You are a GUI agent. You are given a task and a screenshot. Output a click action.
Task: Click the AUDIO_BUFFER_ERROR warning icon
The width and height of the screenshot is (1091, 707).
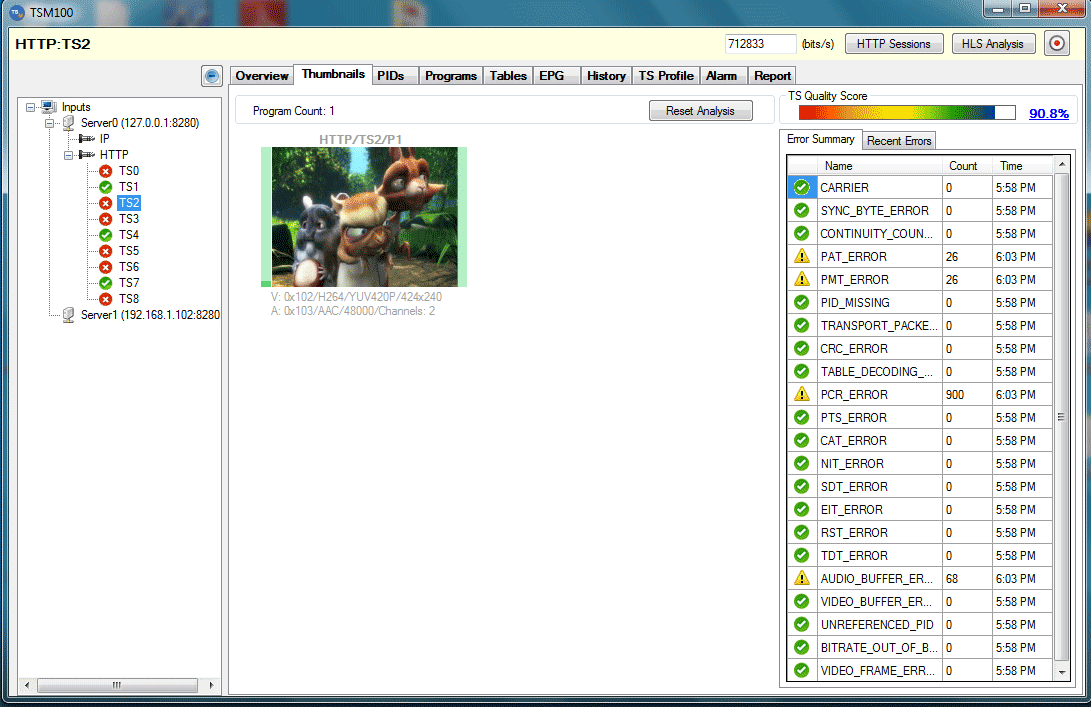(801, 579)
